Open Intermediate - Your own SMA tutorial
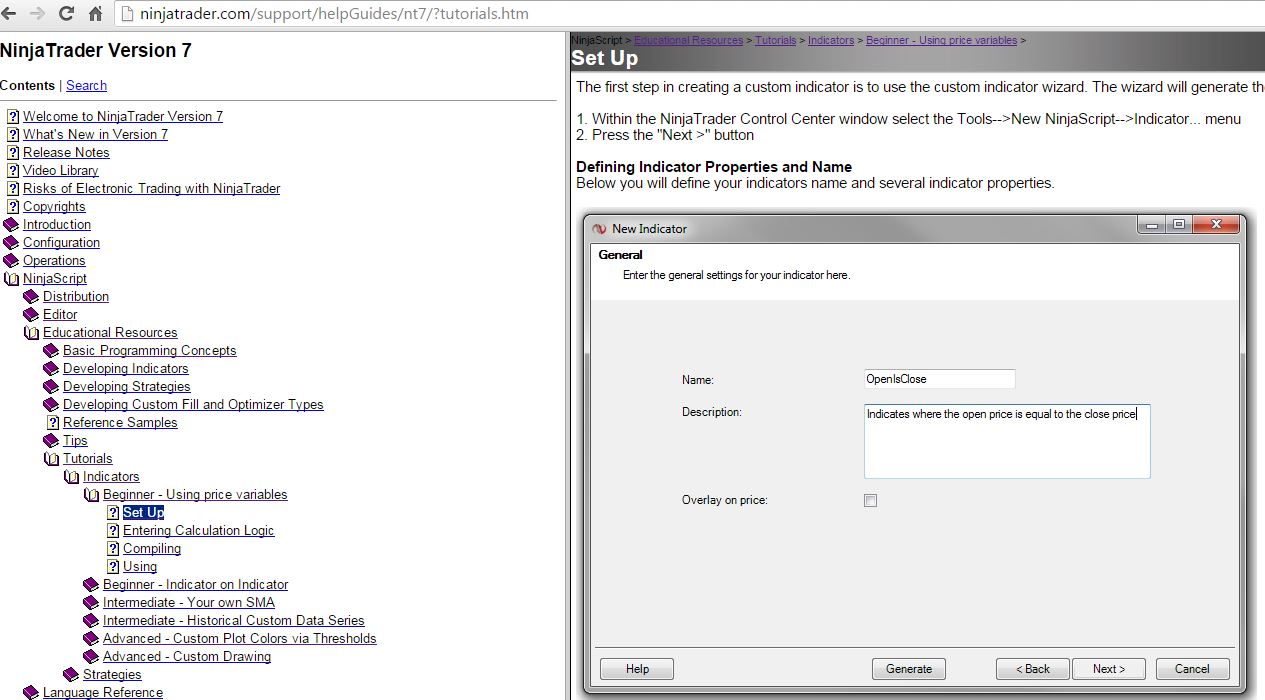 tap(188, 602)
